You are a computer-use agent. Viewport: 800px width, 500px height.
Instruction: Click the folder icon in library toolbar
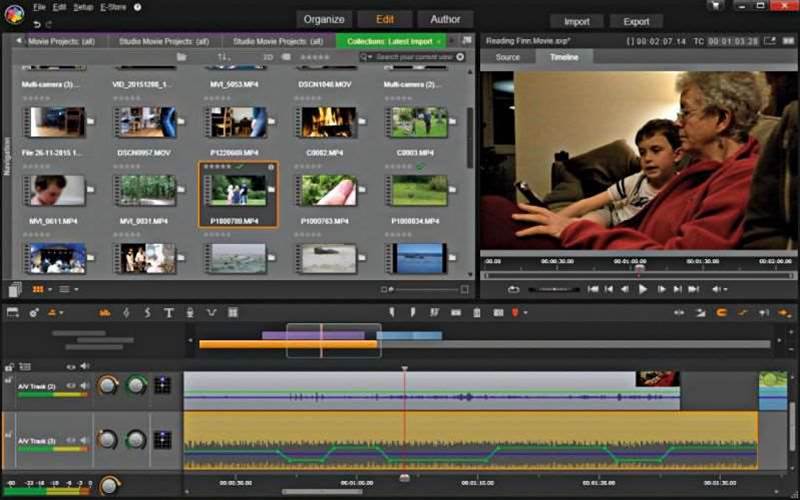(x=181, y=57)
